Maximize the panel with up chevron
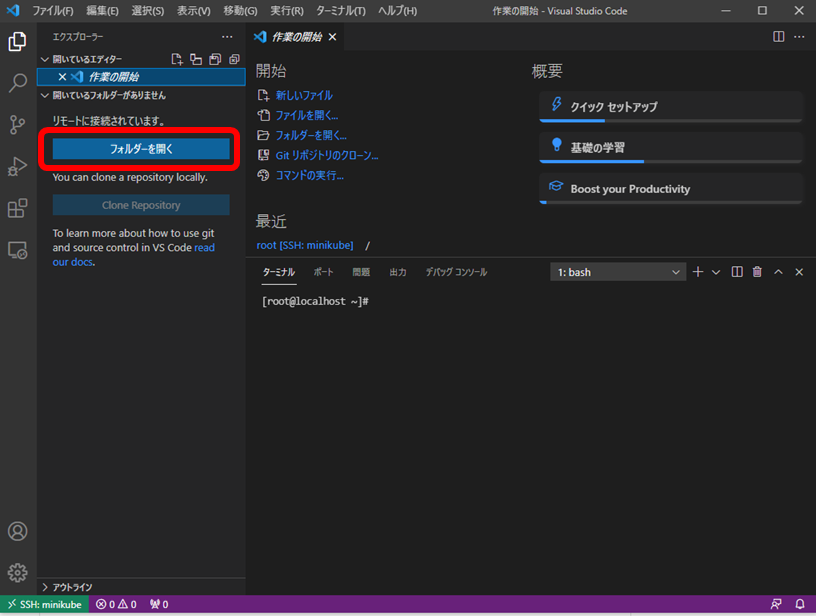Viewport: 816px width, 616px height. point(778,272)
